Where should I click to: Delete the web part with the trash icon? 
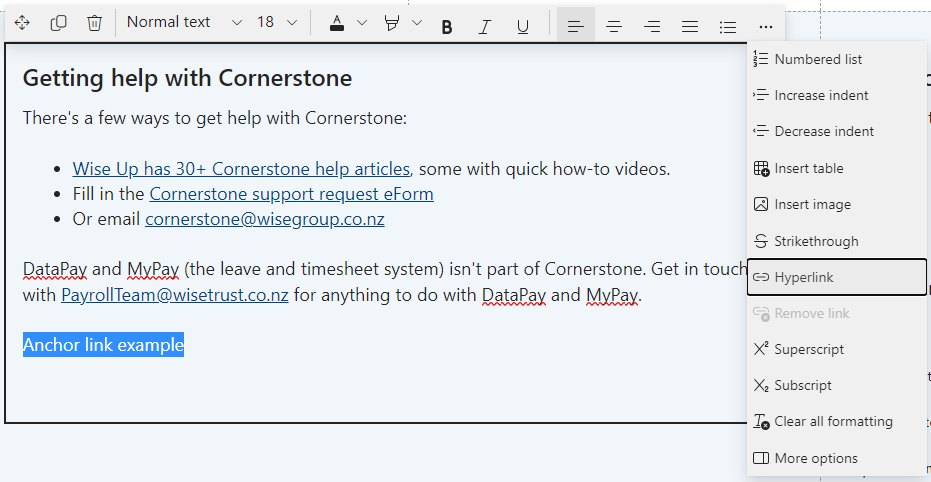pos(94,23)
